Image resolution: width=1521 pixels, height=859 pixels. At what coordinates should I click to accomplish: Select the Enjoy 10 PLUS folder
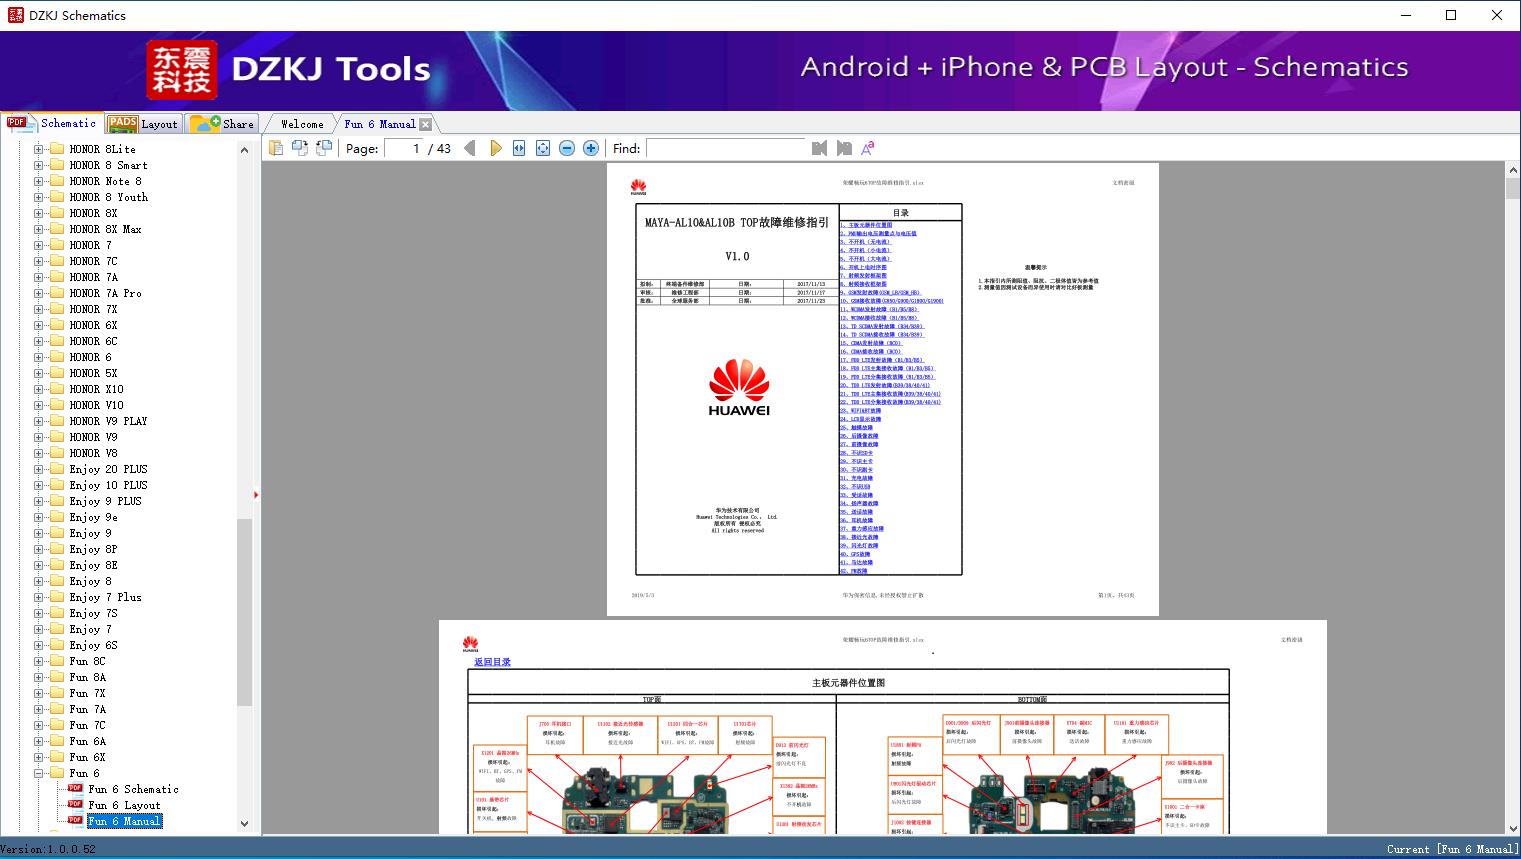click(108, 485)
